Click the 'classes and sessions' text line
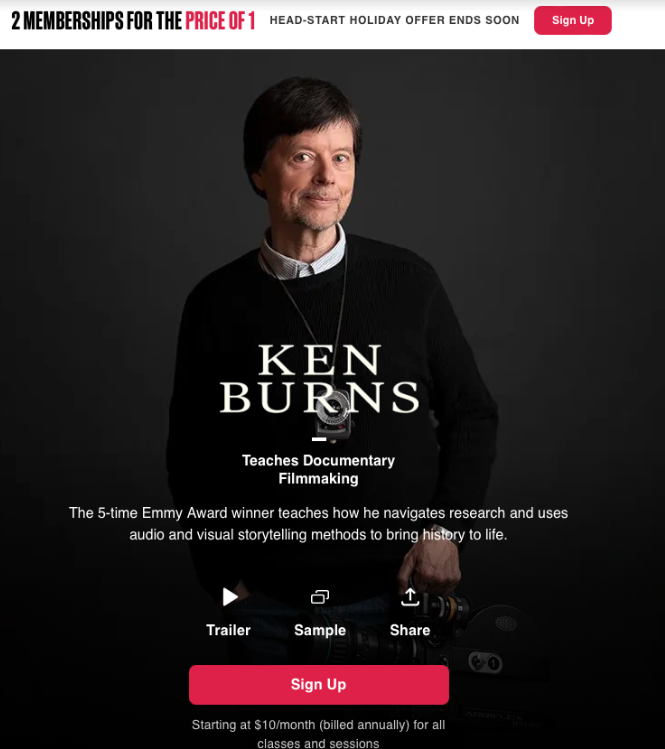This screenshot has width=665, height=749. tap(318, 743)
